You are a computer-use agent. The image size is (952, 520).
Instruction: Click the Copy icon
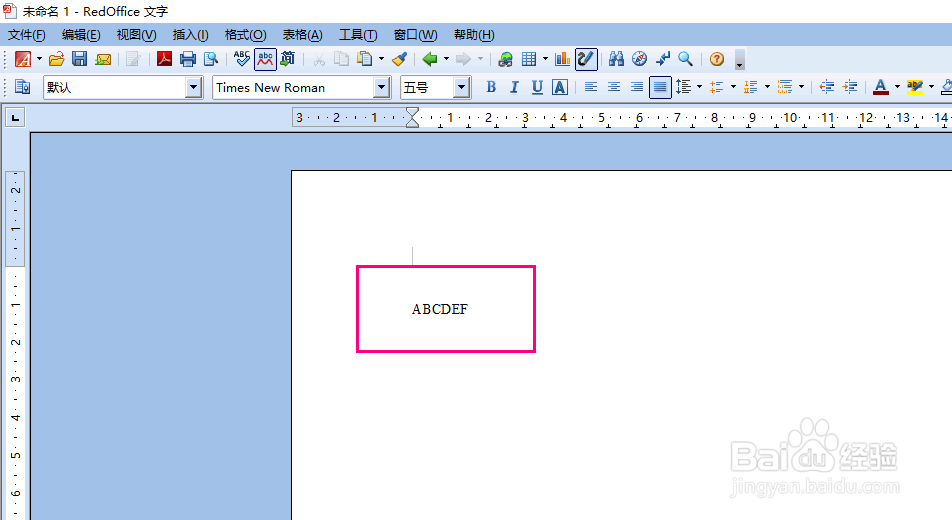pyautogui.click(x=342, y=59)
